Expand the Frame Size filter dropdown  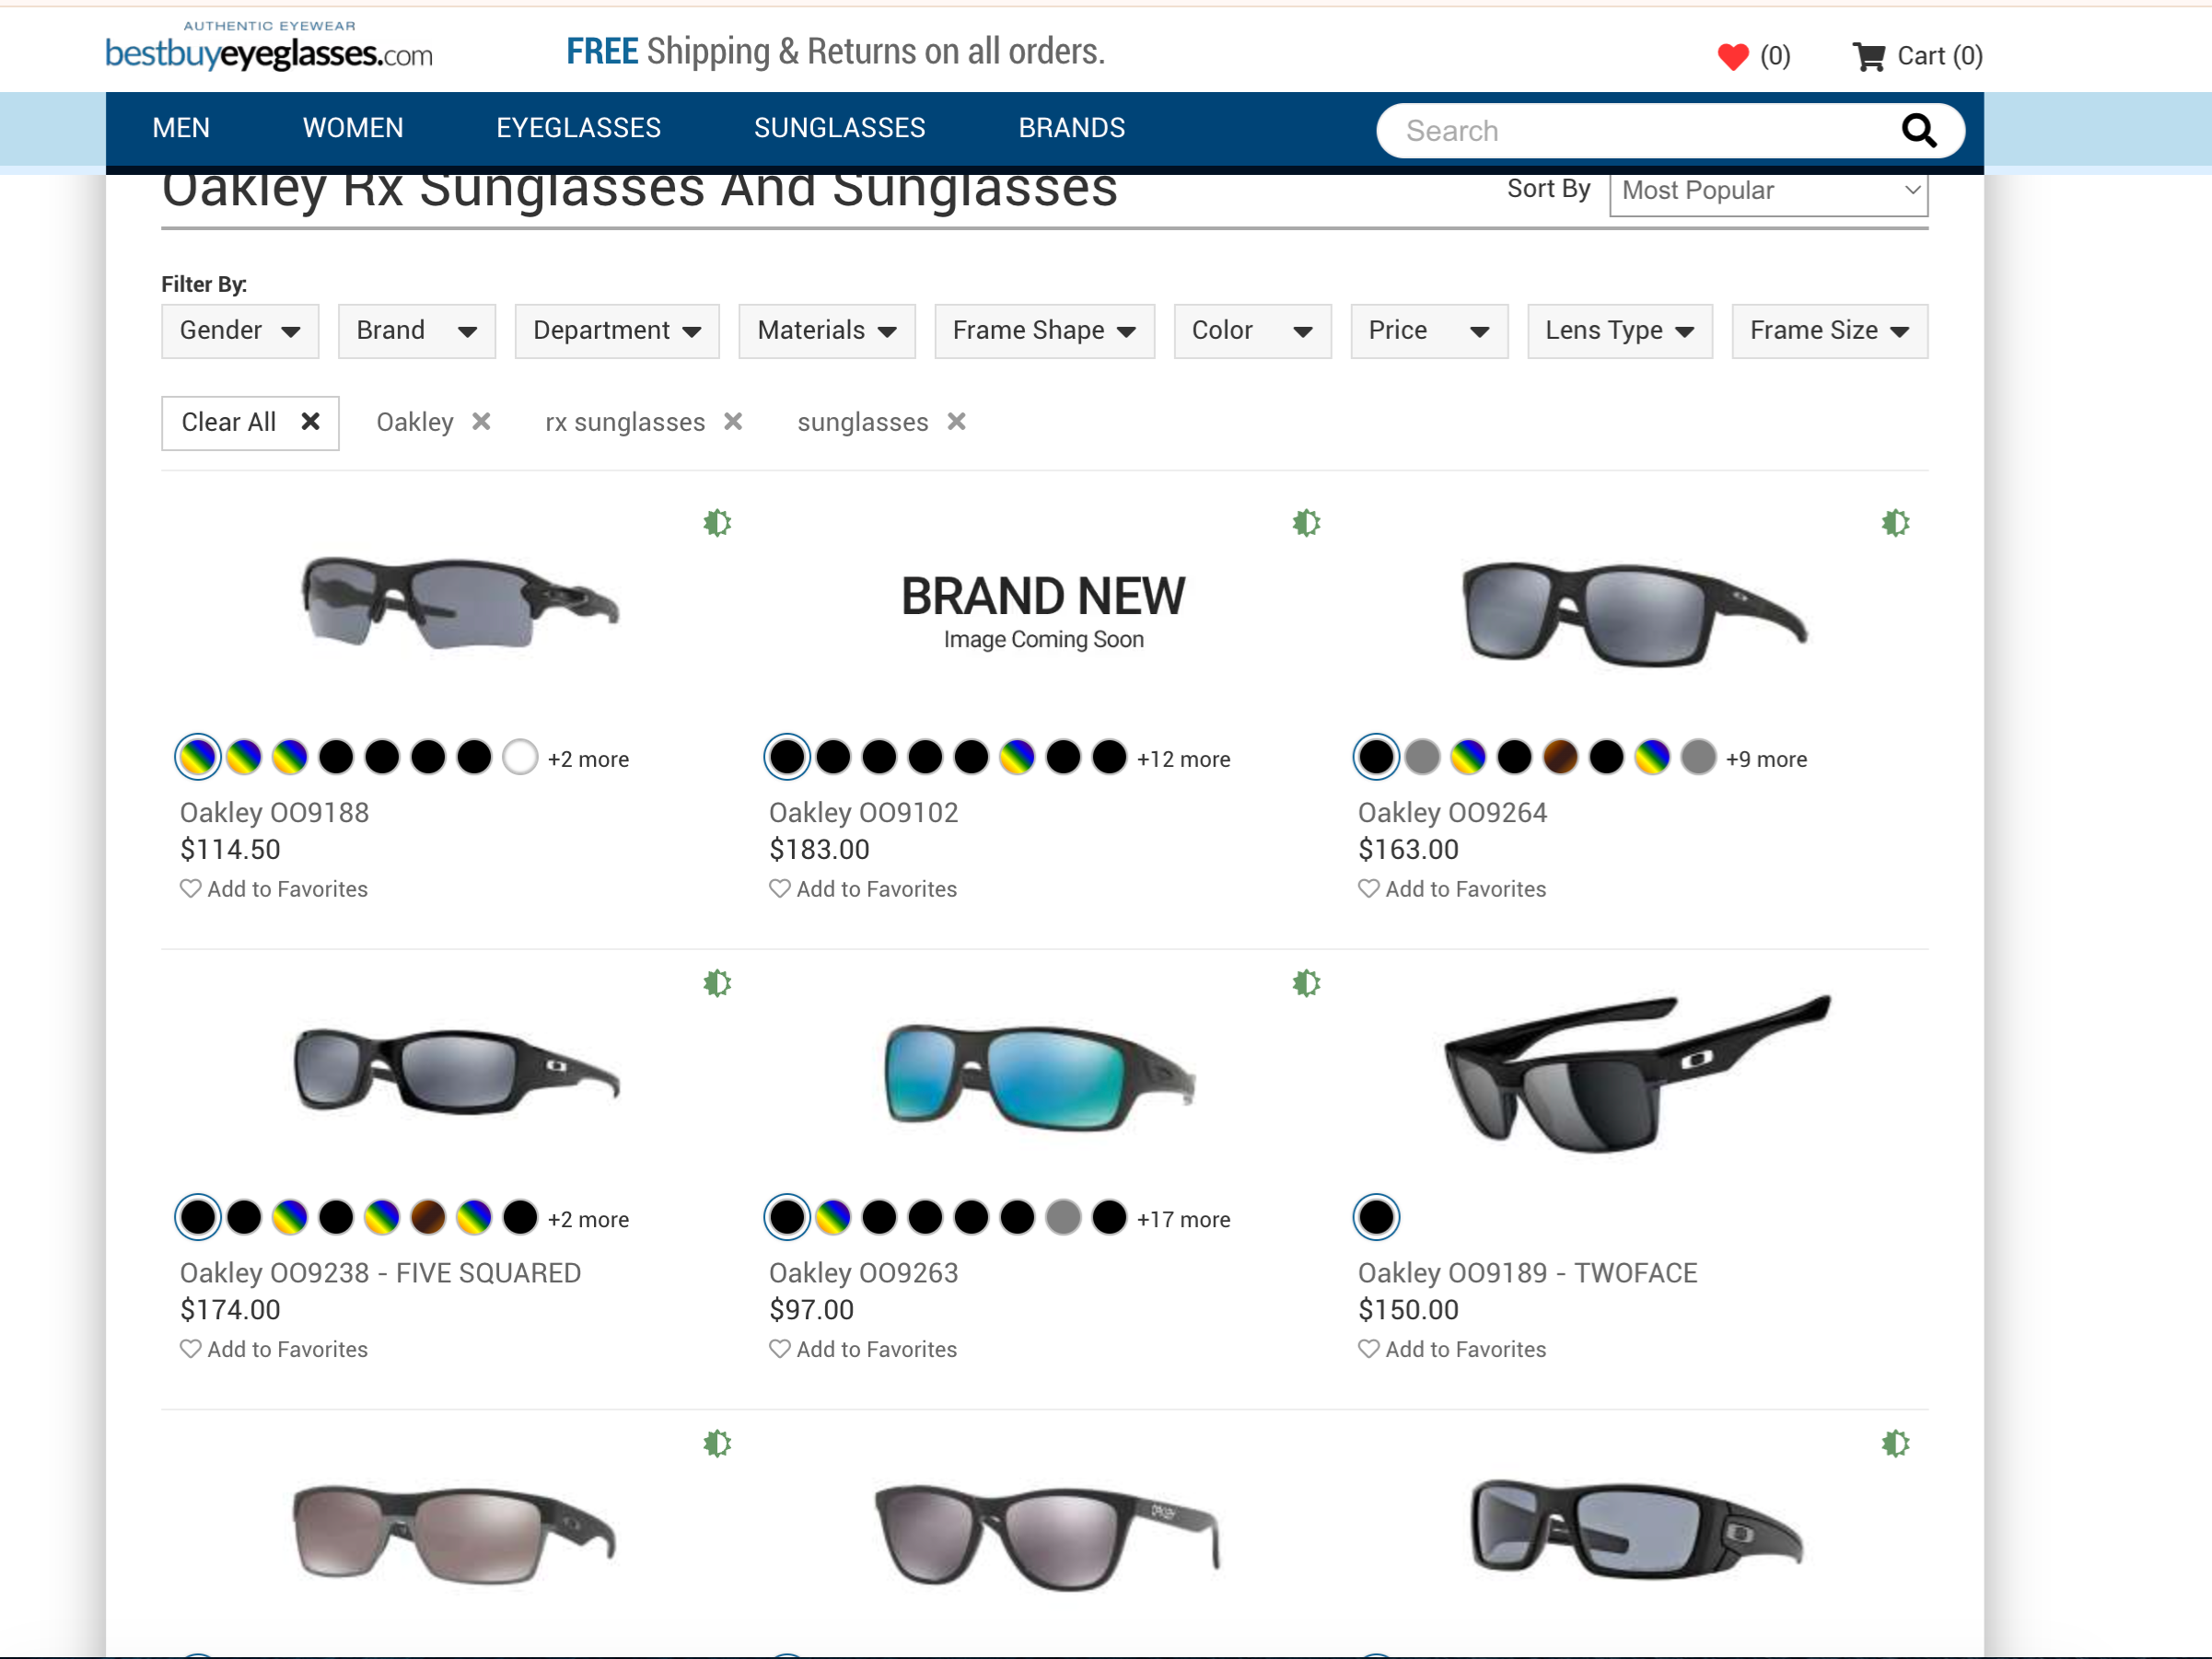[x=1830, y=331]
